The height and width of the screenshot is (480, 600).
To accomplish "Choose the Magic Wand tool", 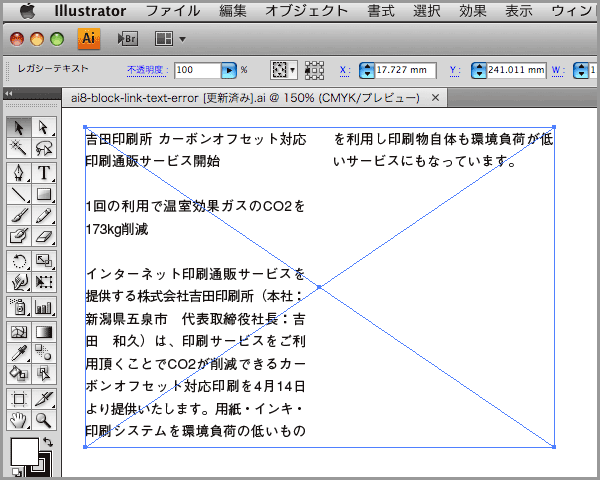I will coord(19,149).
